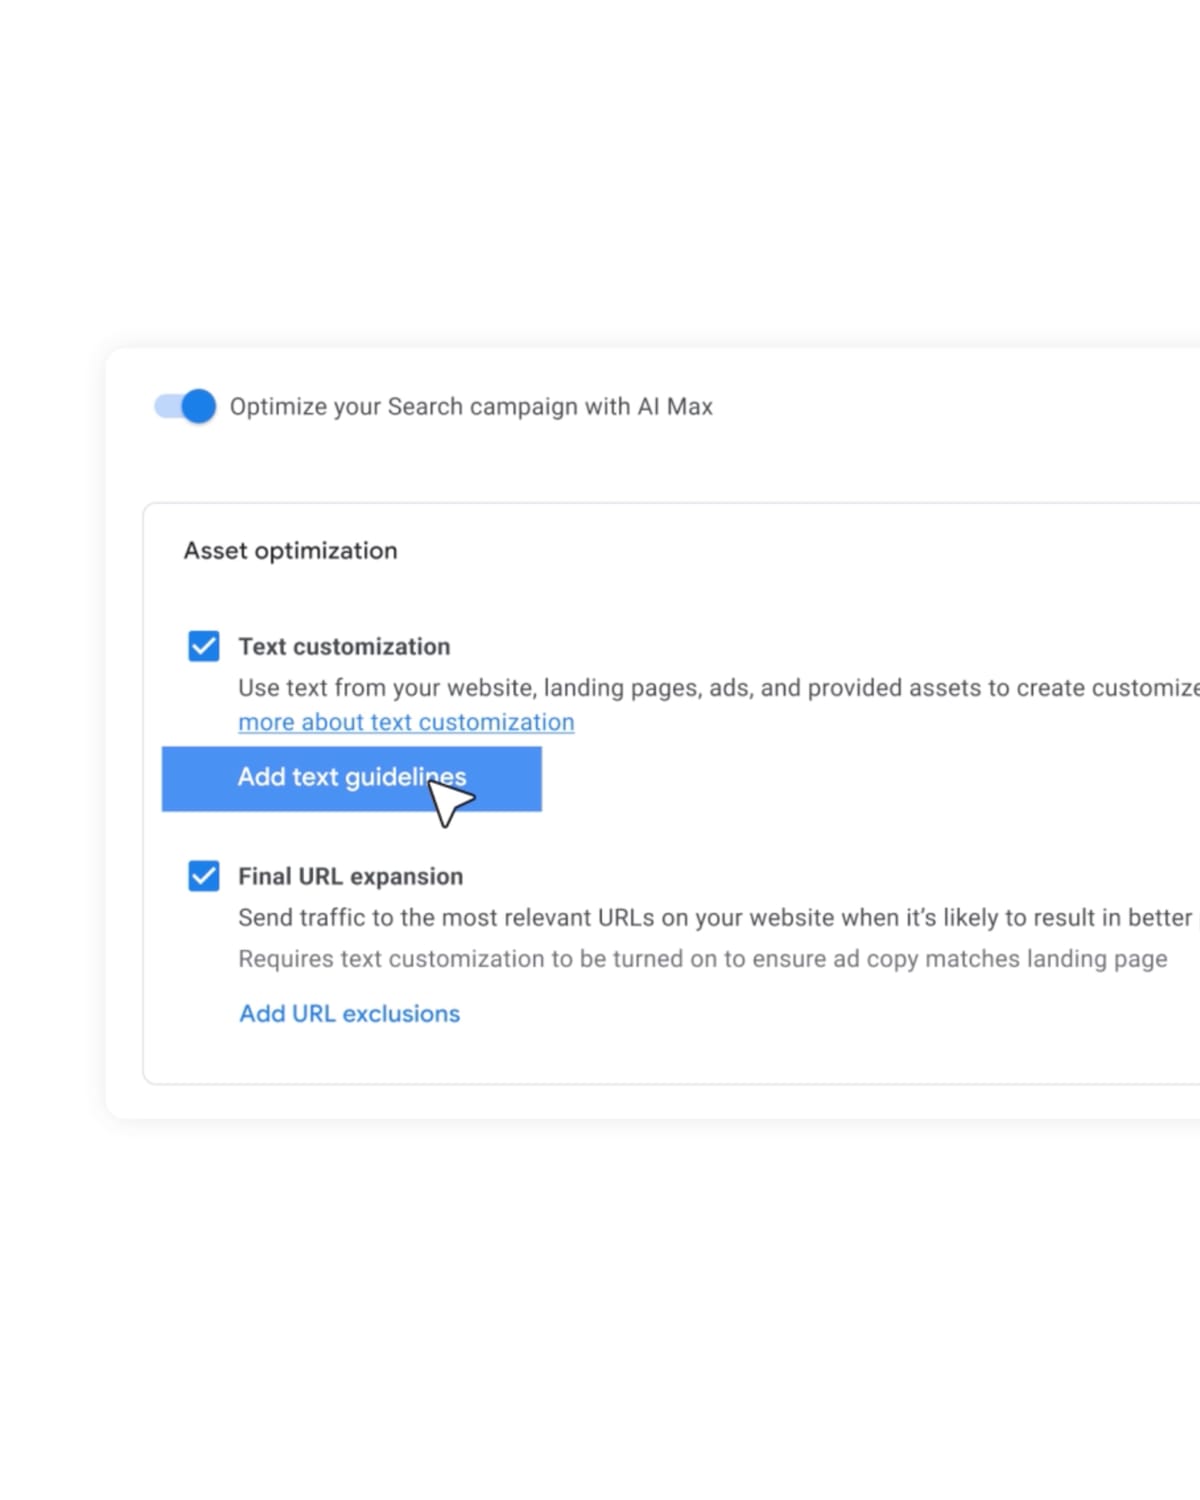Click the checked box beside Text customization

204,646
